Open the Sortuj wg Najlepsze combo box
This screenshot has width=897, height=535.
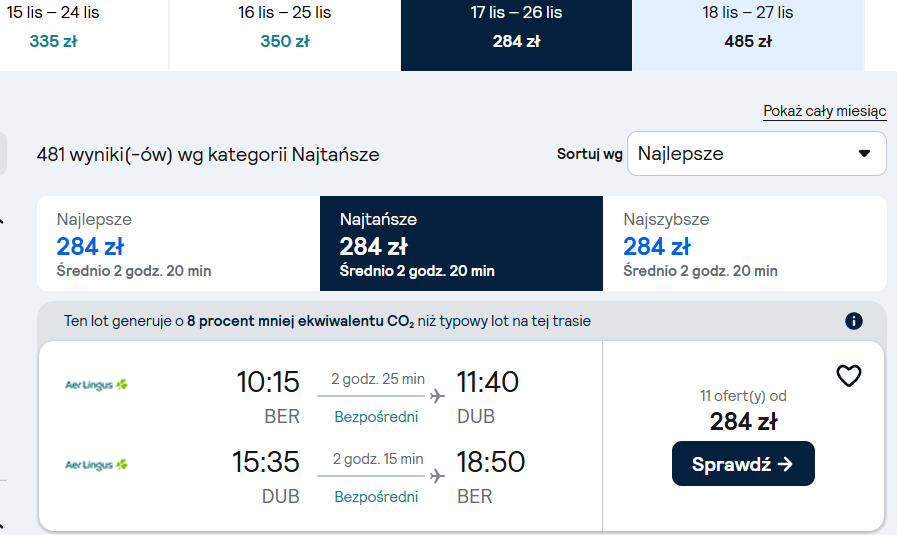point(756,153)
